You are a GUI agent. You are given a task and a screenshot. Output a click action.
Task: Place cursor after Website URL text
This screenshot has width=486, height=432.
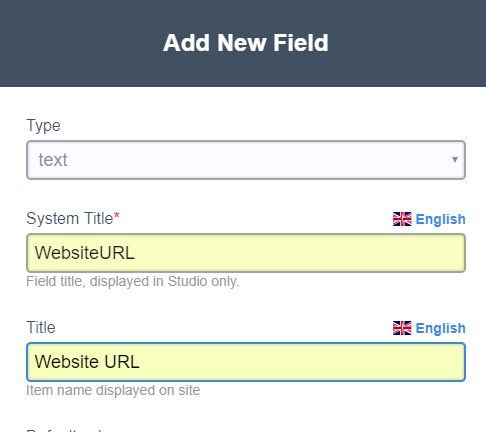(141, 362)
